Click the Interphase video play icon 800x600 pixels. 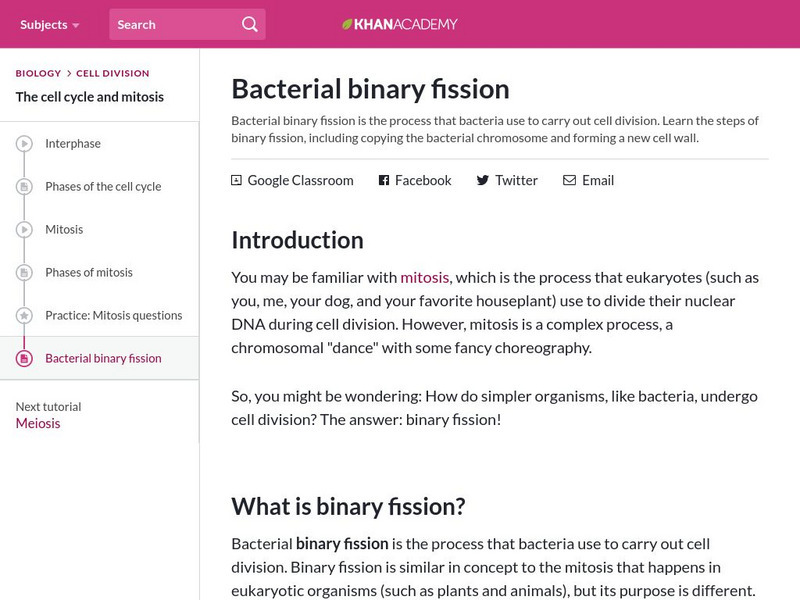coord(25,144)
